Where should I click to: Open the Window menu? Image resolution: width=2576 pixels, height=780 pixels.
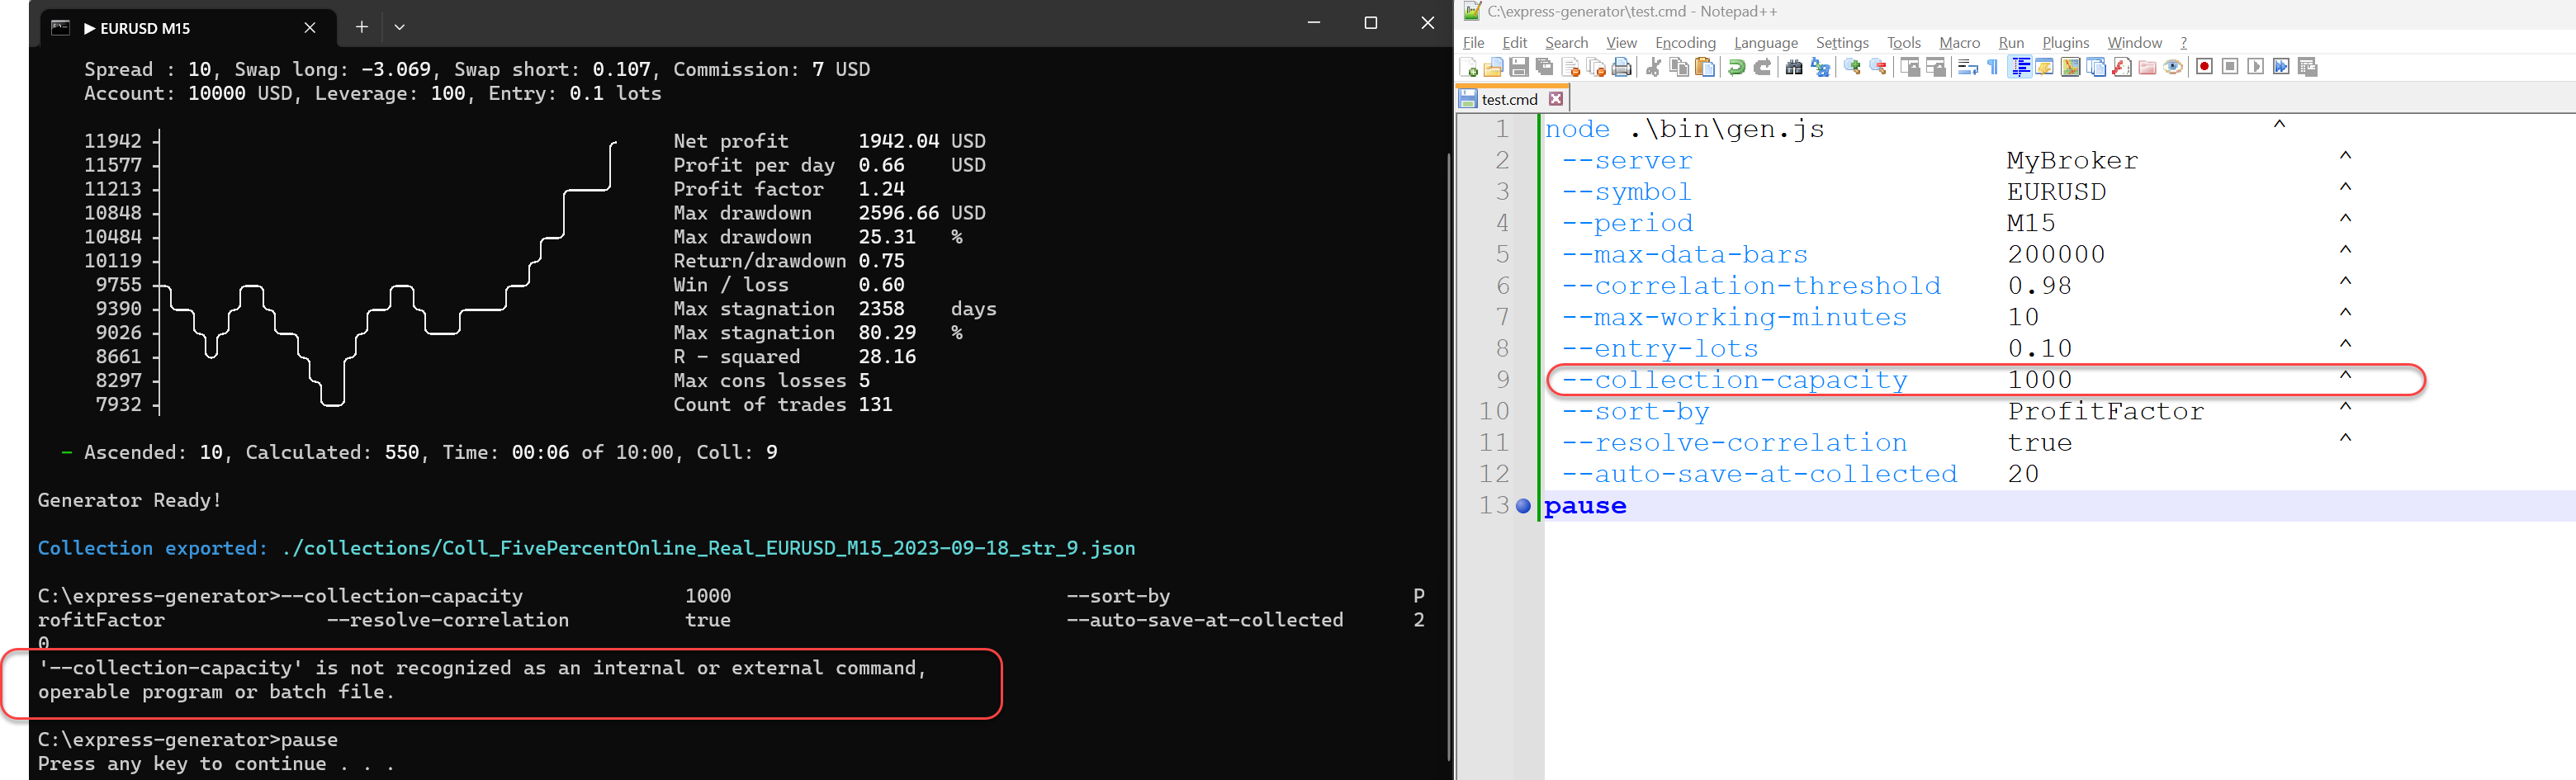[x=2134, y=42]
